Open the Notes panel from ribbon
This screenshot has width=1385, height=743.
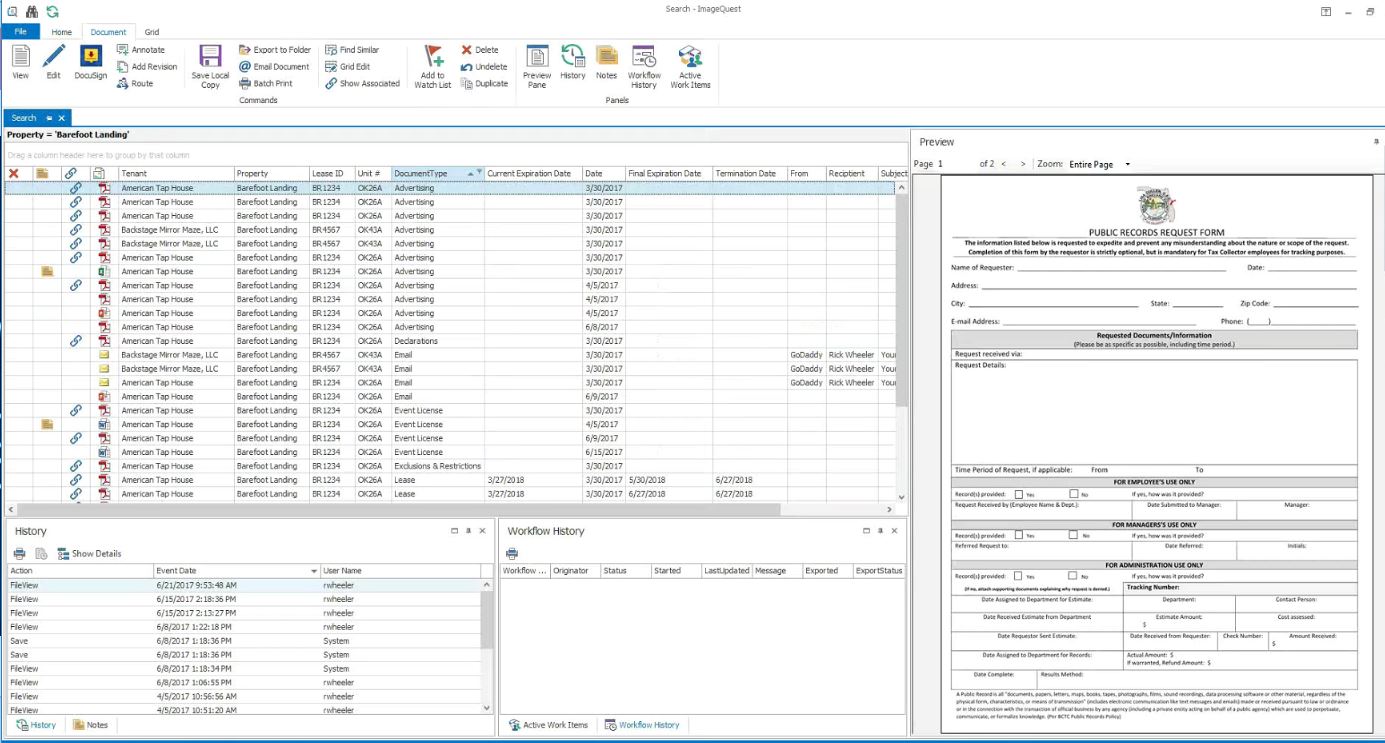606,57
